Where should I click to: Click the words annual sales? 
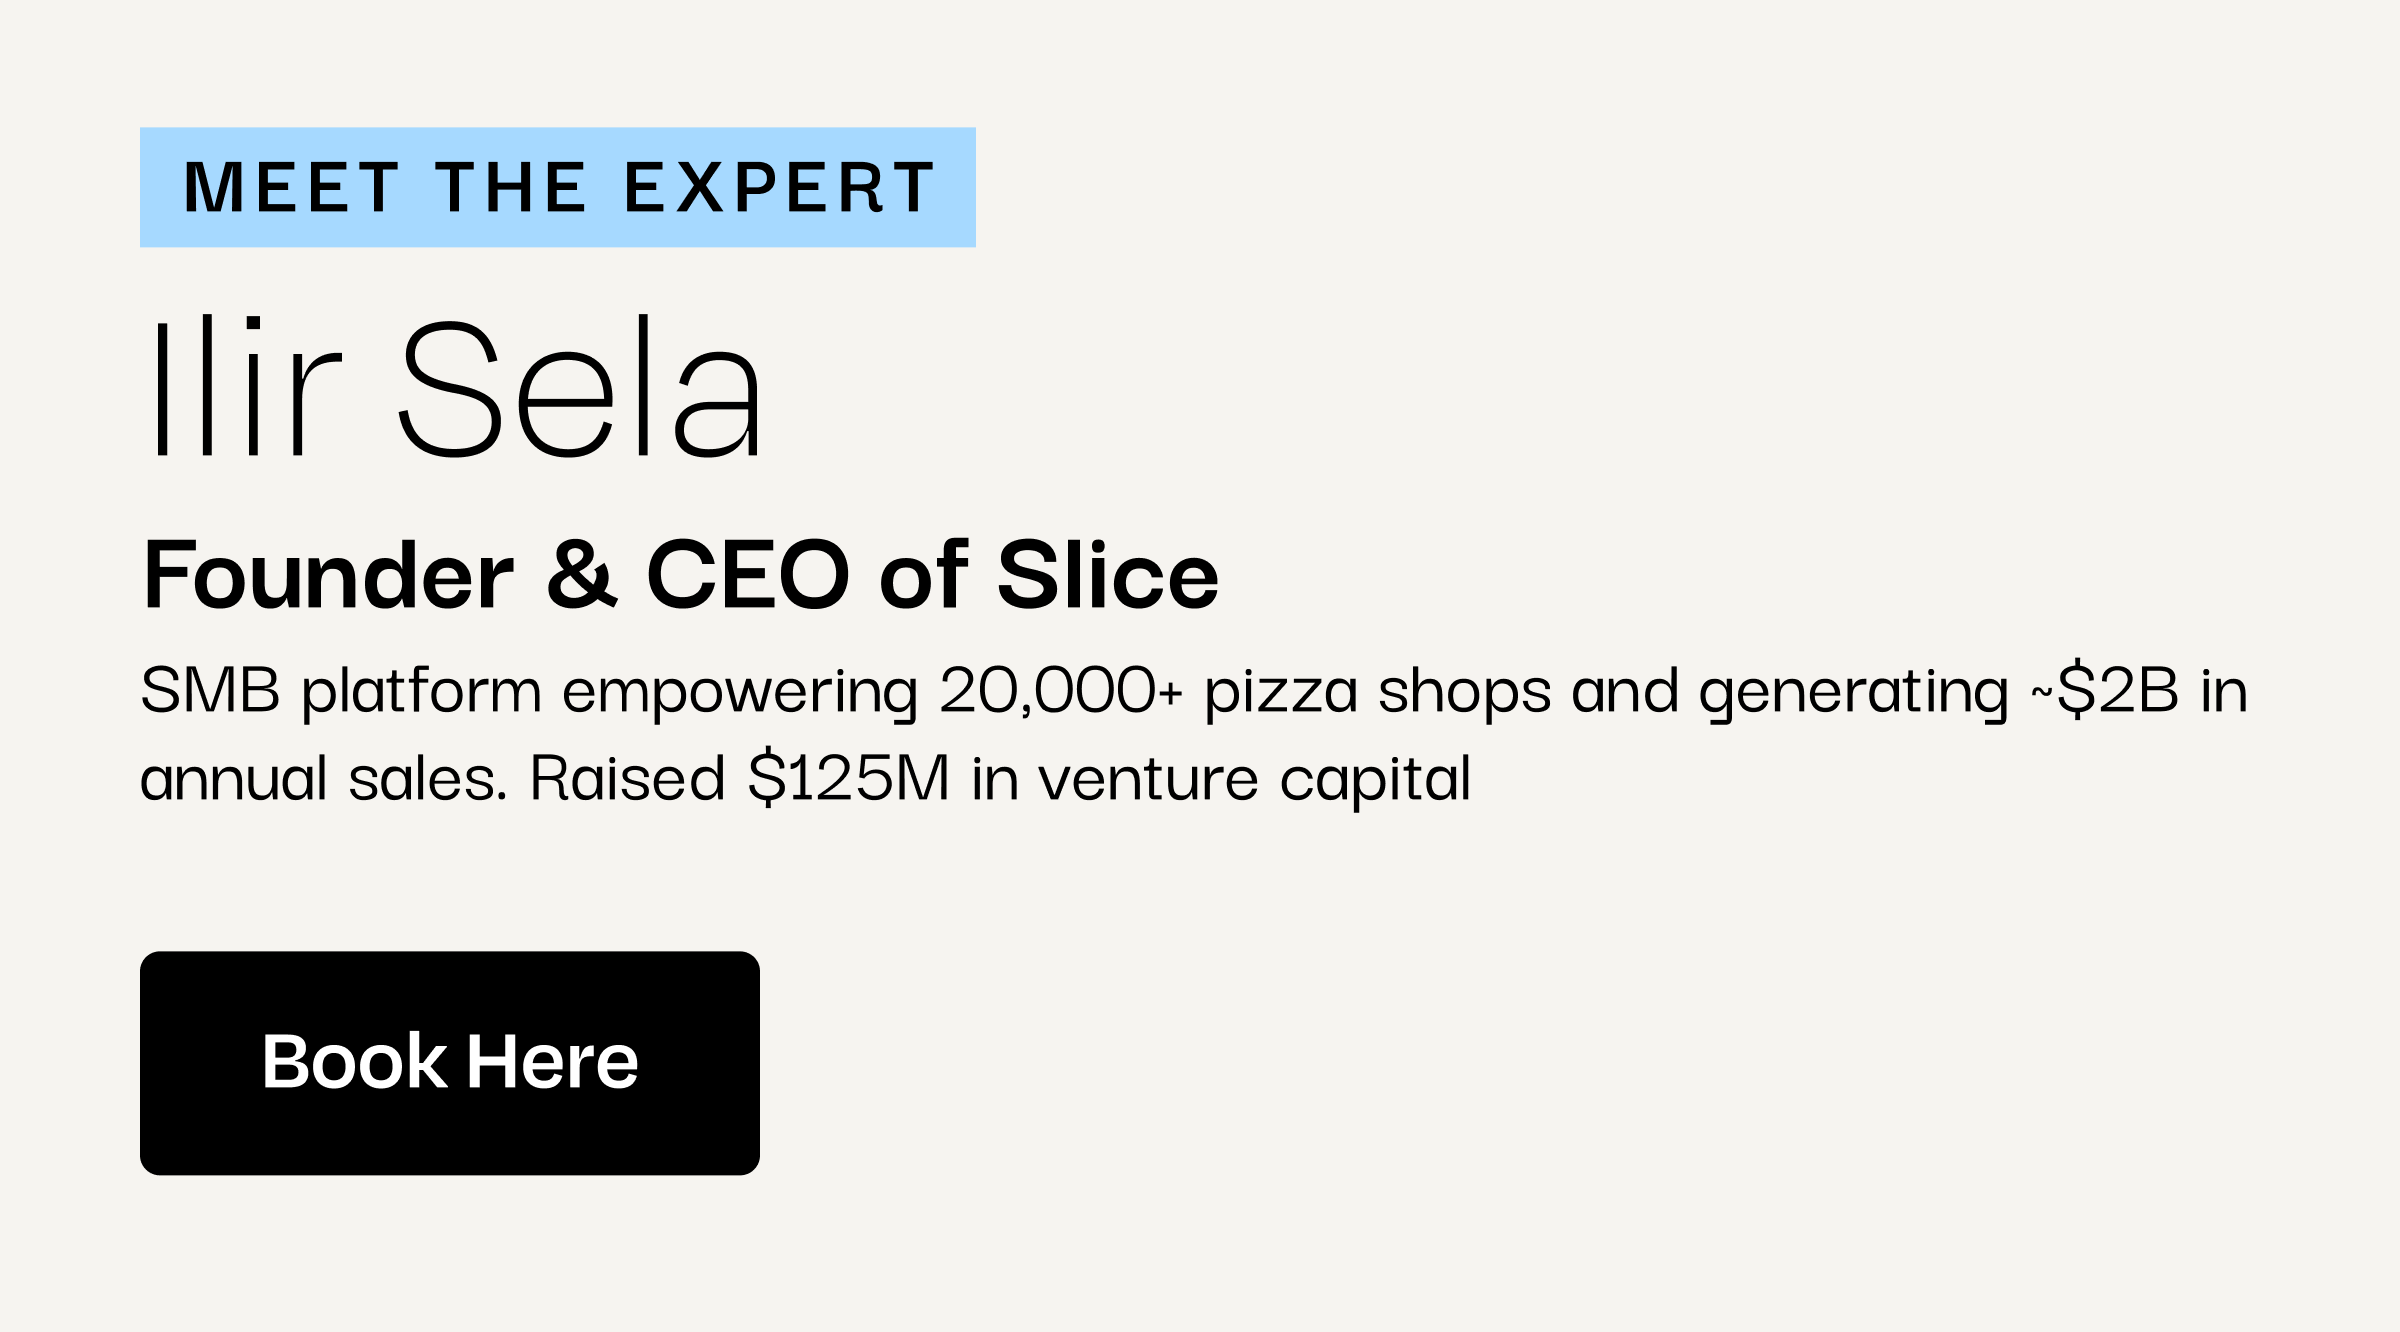click(324, 778)
